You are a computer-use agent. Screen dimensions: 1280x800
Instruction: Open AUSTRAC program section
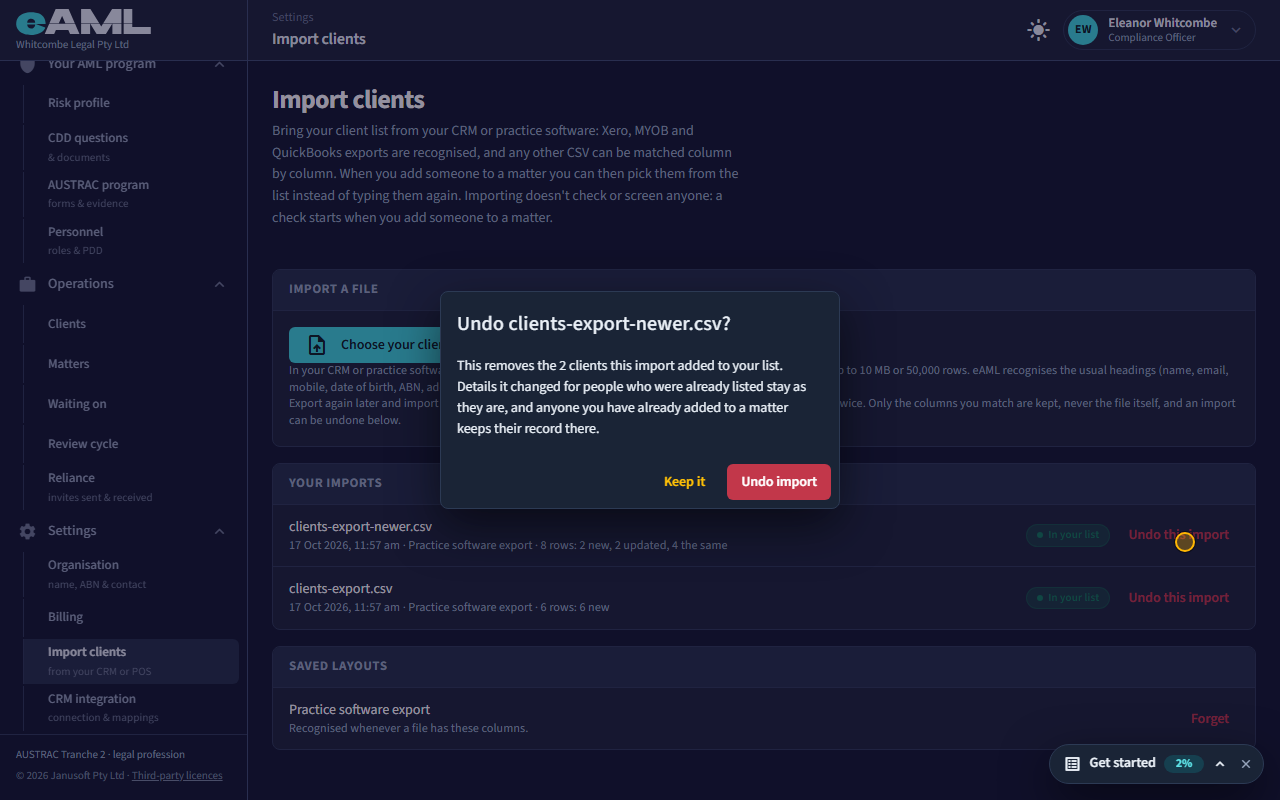[131, 193]
